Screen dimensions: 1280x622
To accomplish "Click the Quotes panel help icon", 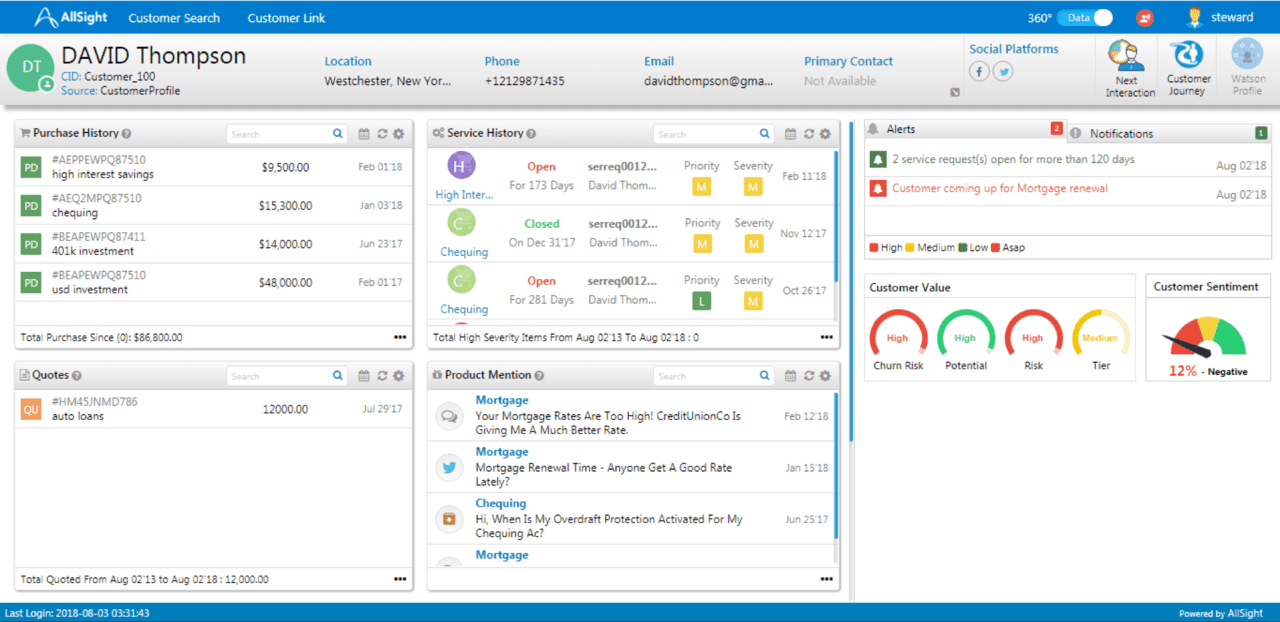I will pos(77,376).
